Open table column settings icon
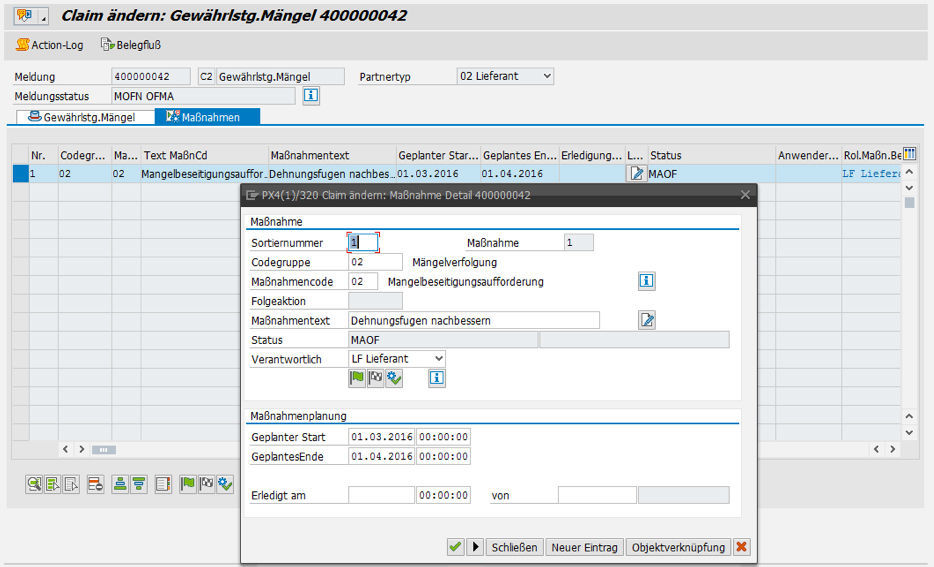The height and width of the screenshot is (567, 934). tap(909, 154)
